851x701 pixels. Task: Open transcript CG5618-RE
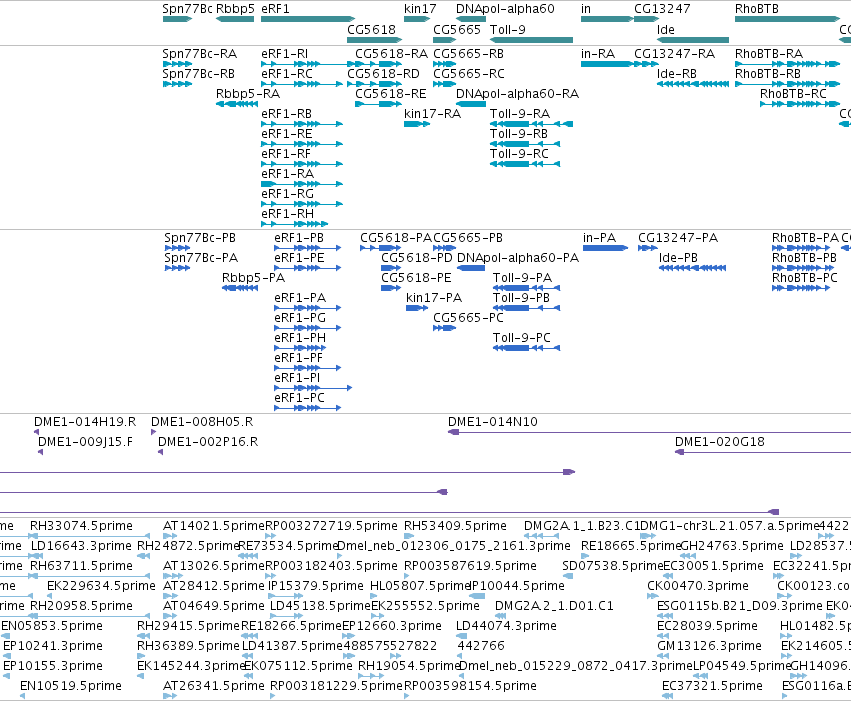pos(391,94)
